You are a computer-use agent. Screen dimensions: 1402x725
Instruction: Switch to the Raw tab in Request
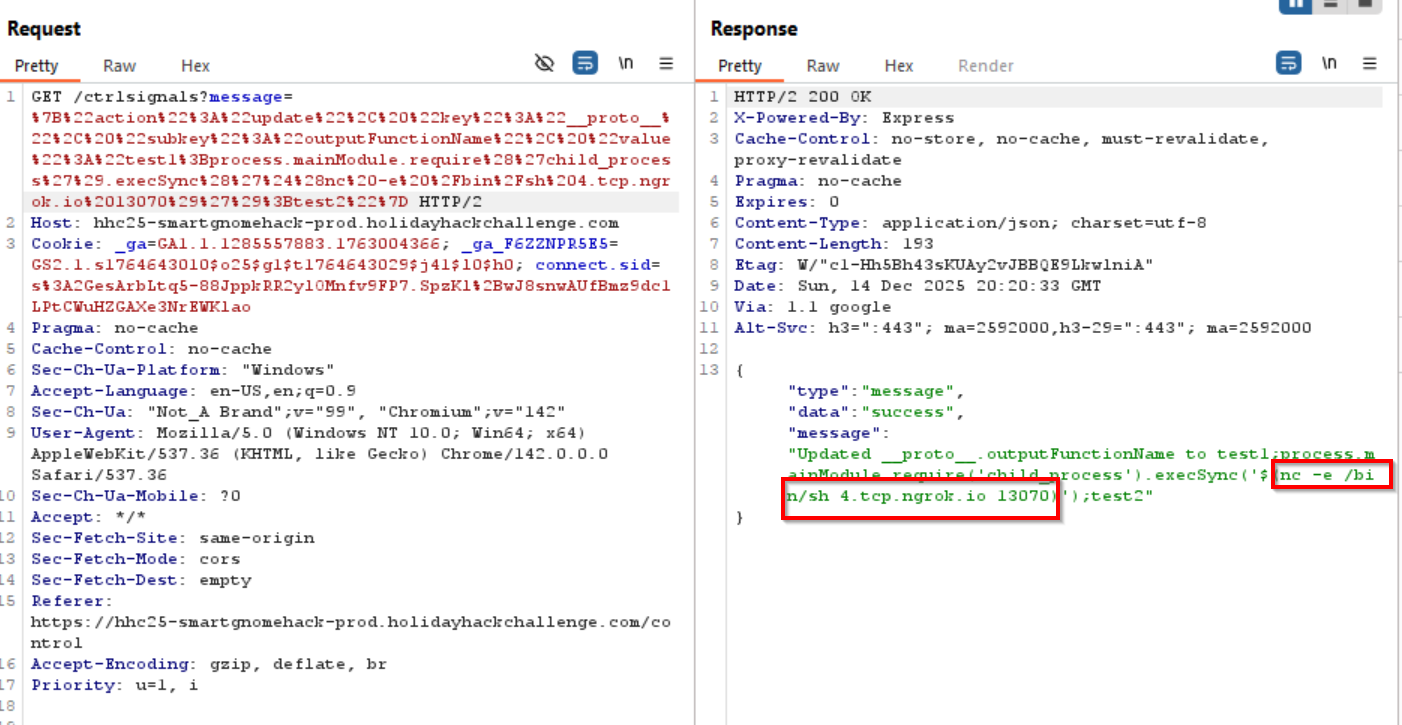pyautogui.click(x=119, y=66)
